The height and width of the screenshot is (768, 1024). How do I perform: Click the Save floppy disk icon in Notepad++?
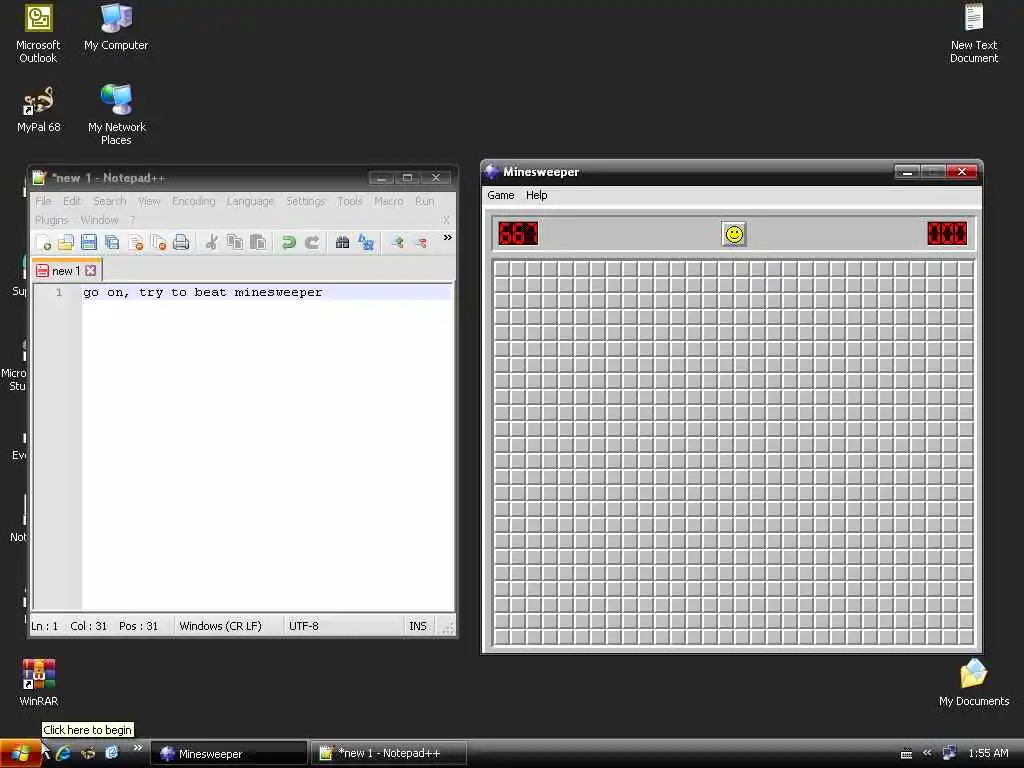point(89,242)
